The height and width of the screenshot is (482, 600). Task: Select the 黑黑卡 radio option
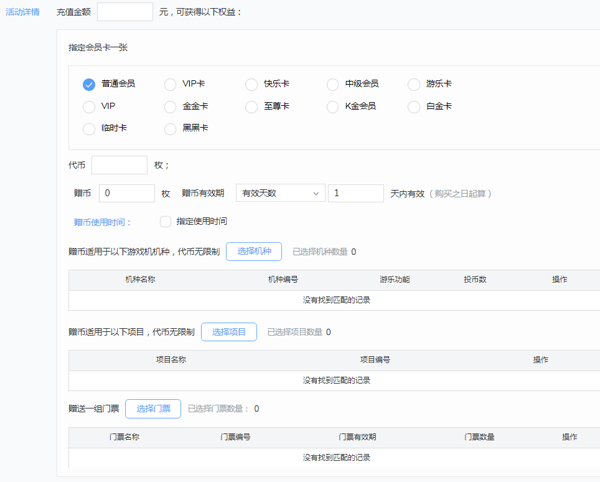pyautogui.click(x=170, y=129)
